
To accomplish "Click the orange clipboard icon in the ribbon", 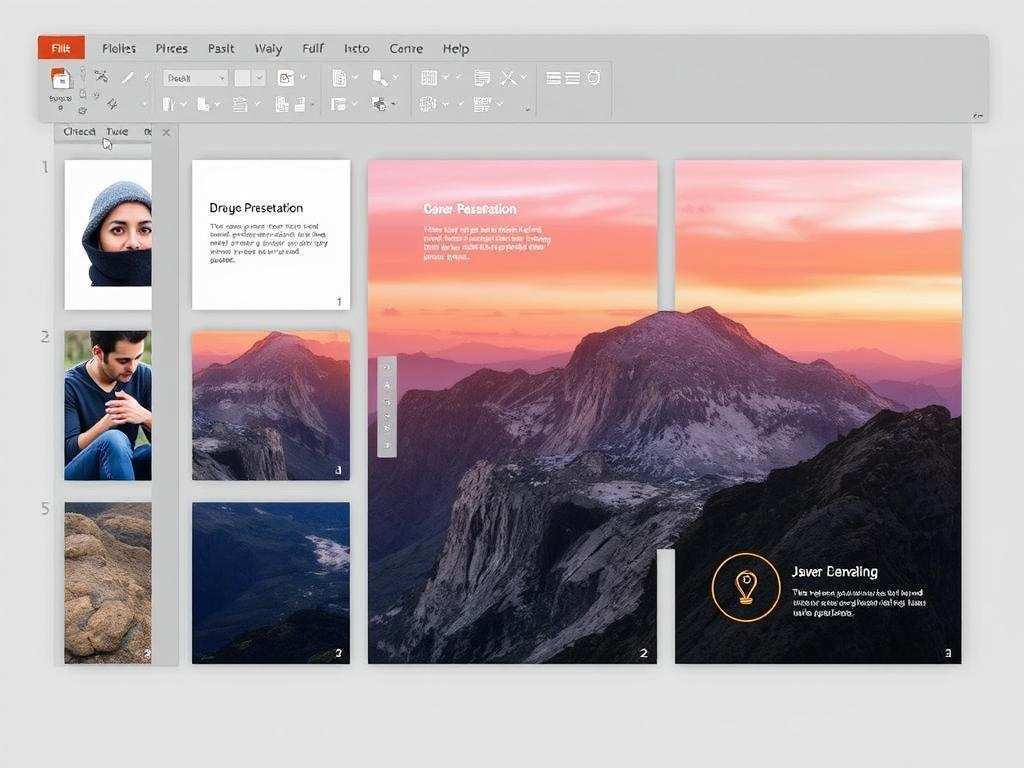I will click(61, 79).
